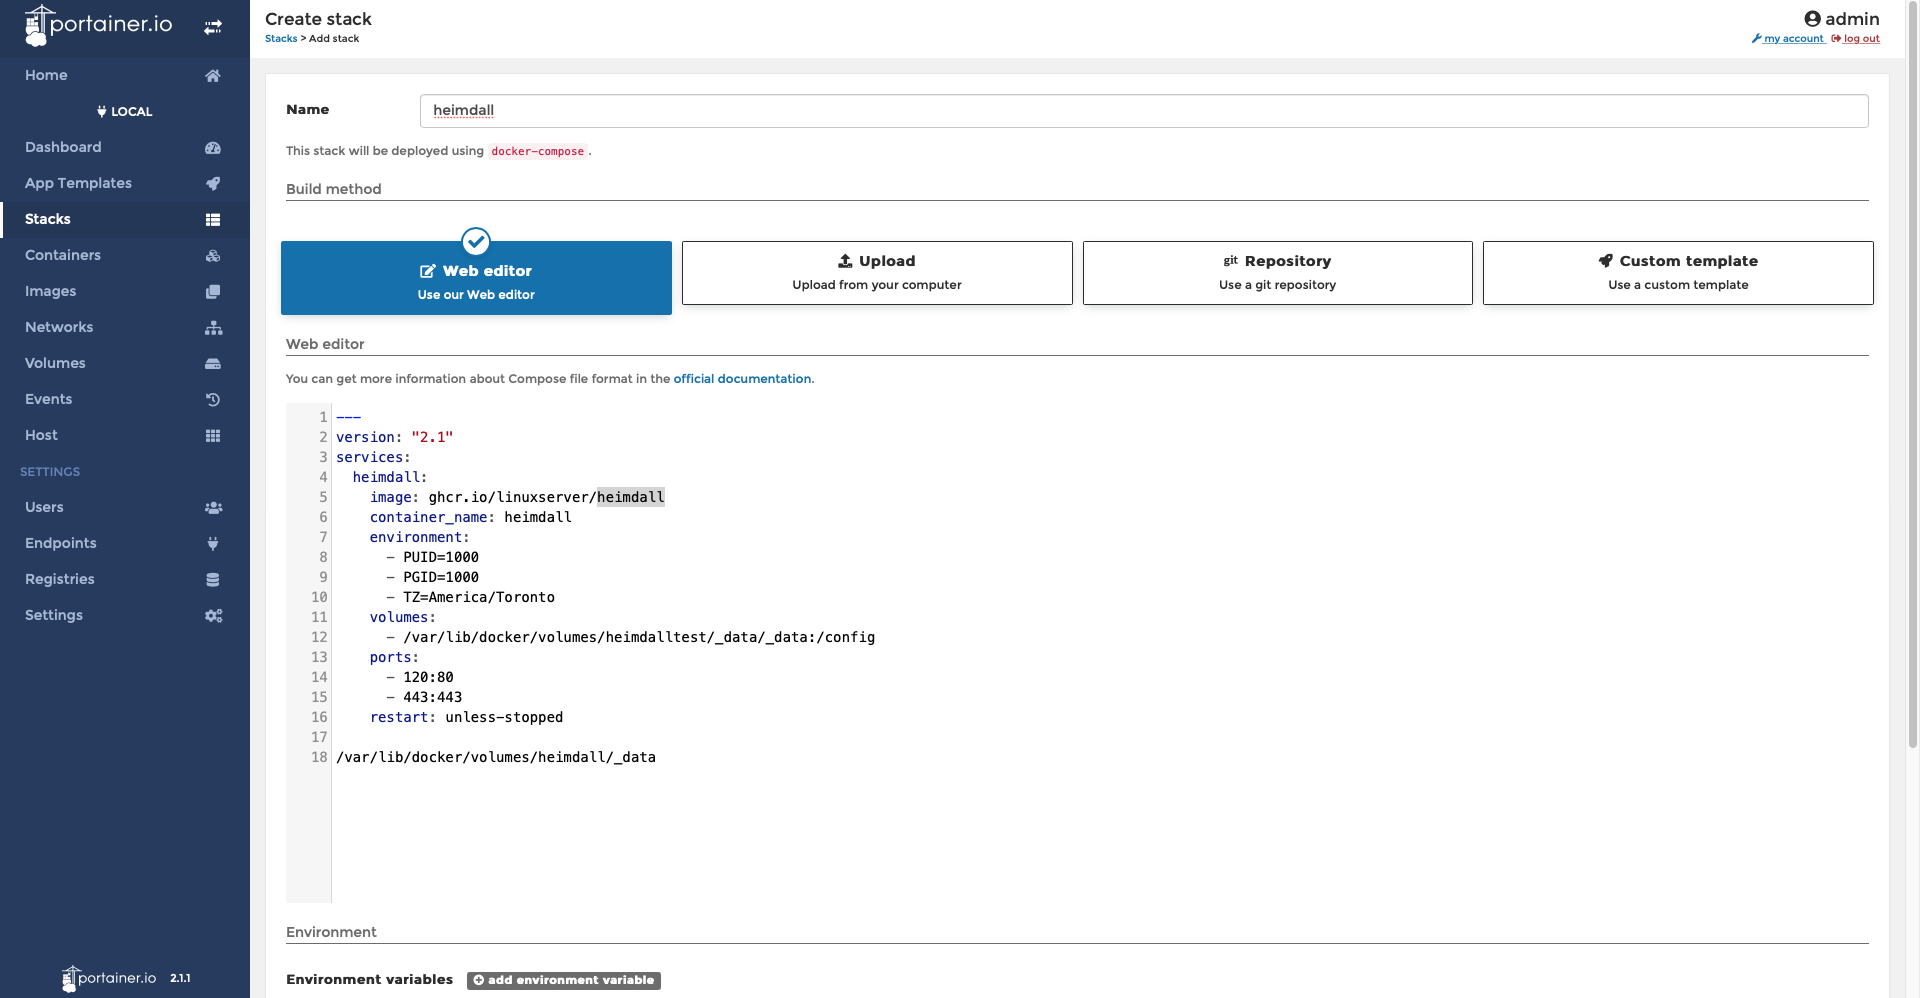Click the 443:443 port mapping line
Screen dimensions: 1920x998
tap(424, 697)
